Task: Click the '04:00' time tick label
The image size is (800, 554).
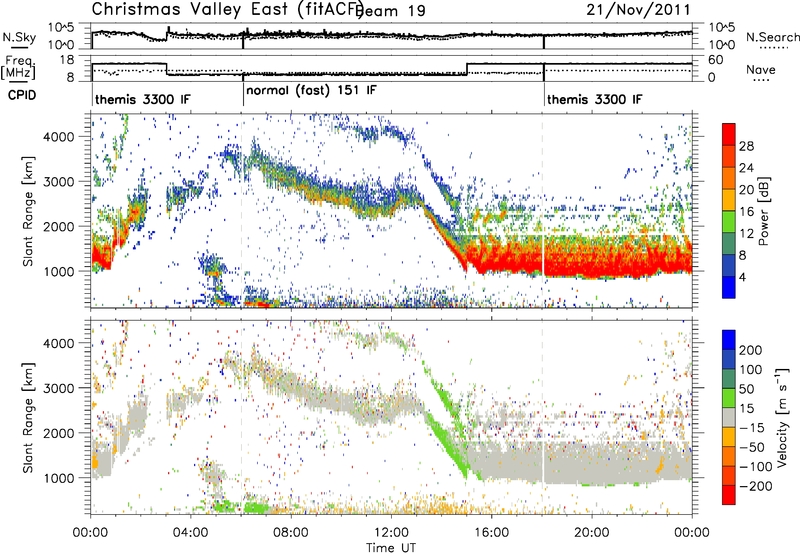Action: (191, 533)
